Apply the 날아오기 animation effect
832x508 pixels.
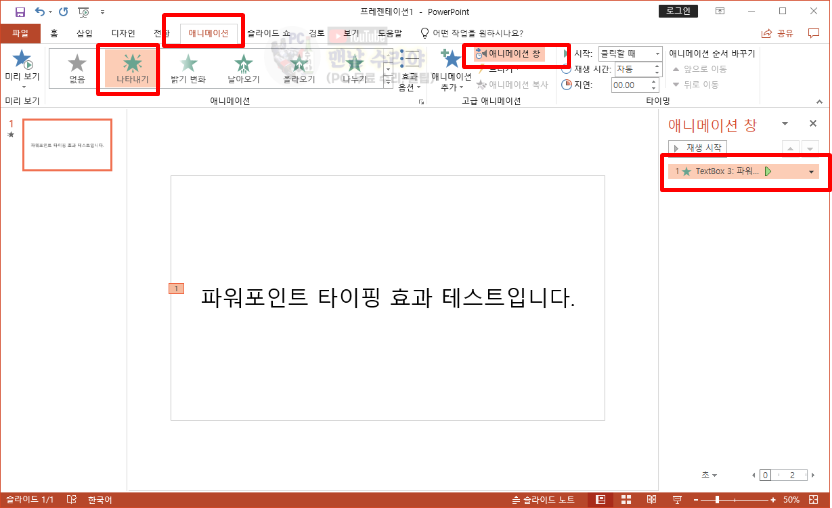pyautogui.click(x=244, y=68)
